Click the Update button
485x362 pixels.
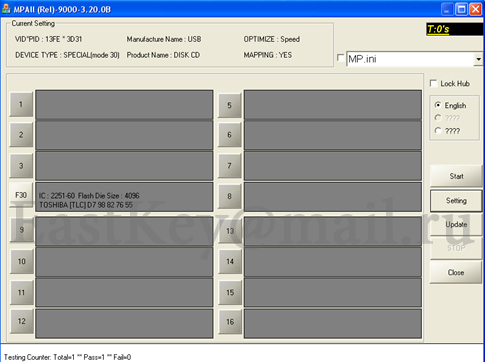[x=456, y=224]
